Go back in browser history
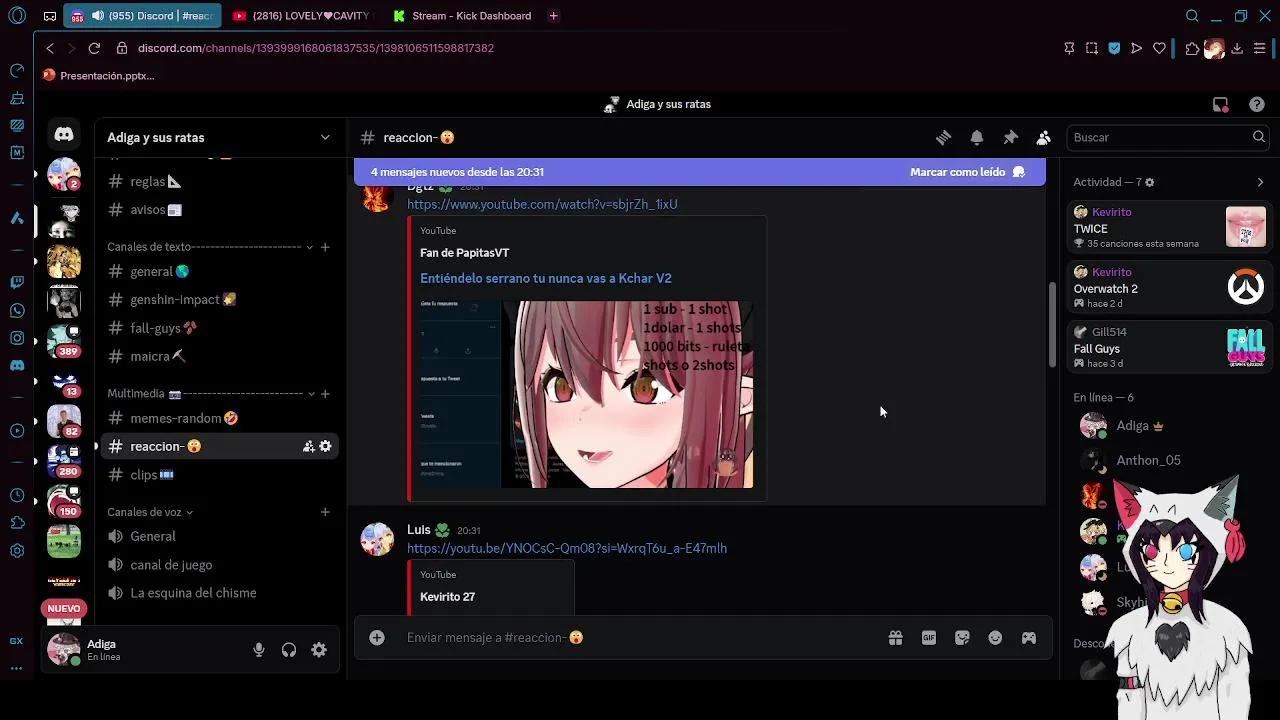The image size is (1280, 720). point(50,48)
